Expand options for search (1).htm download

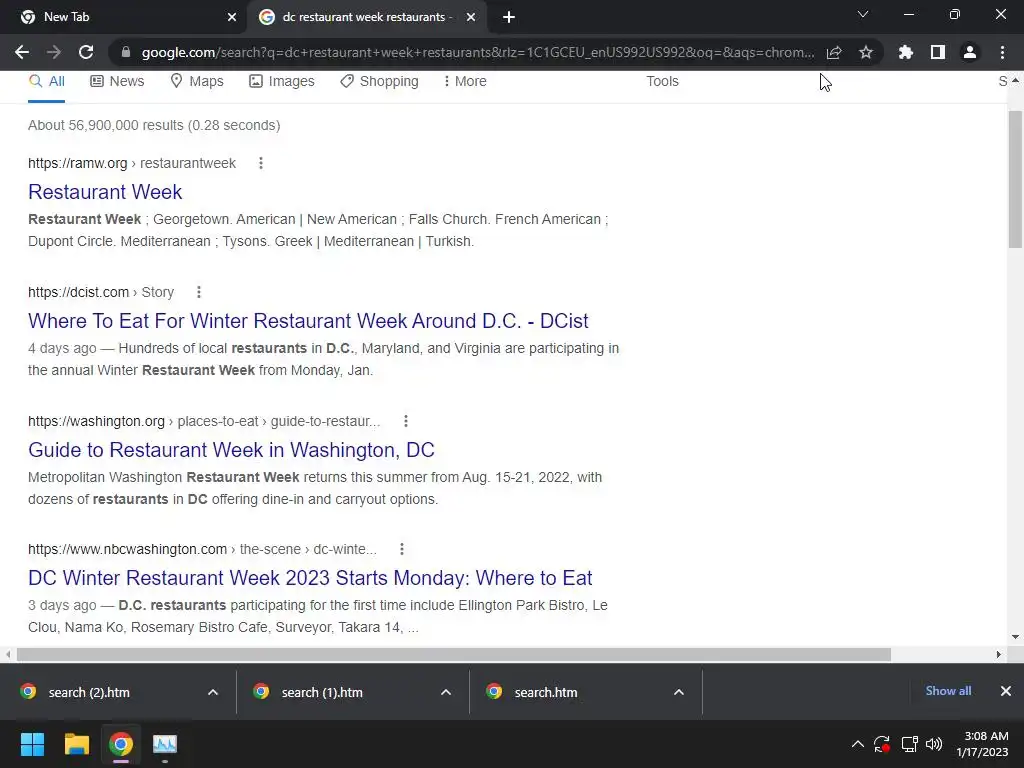(x=446, y=692)
